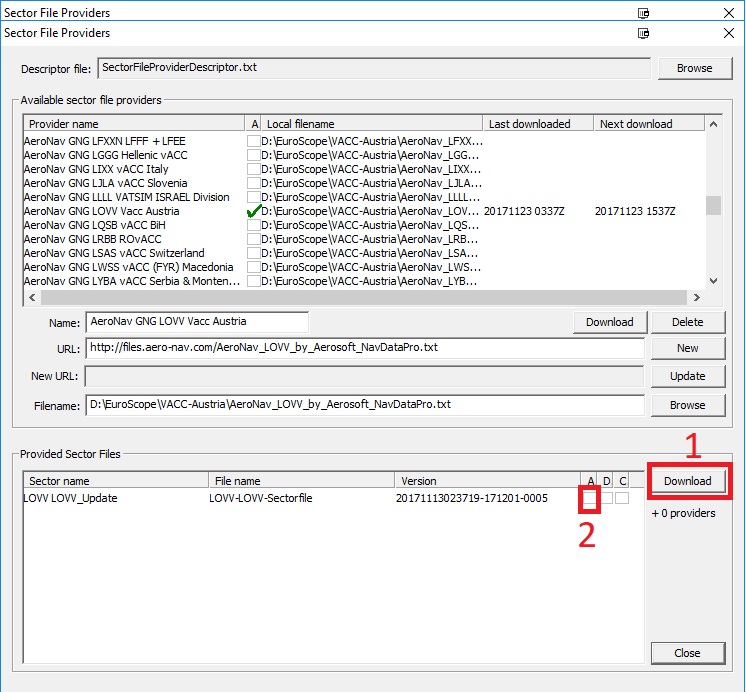The image size is (746, 692).
Task: Enable auto-load checkbox for AeroNav GNG LIXX vACC Italy
Action: click(253, 169)
